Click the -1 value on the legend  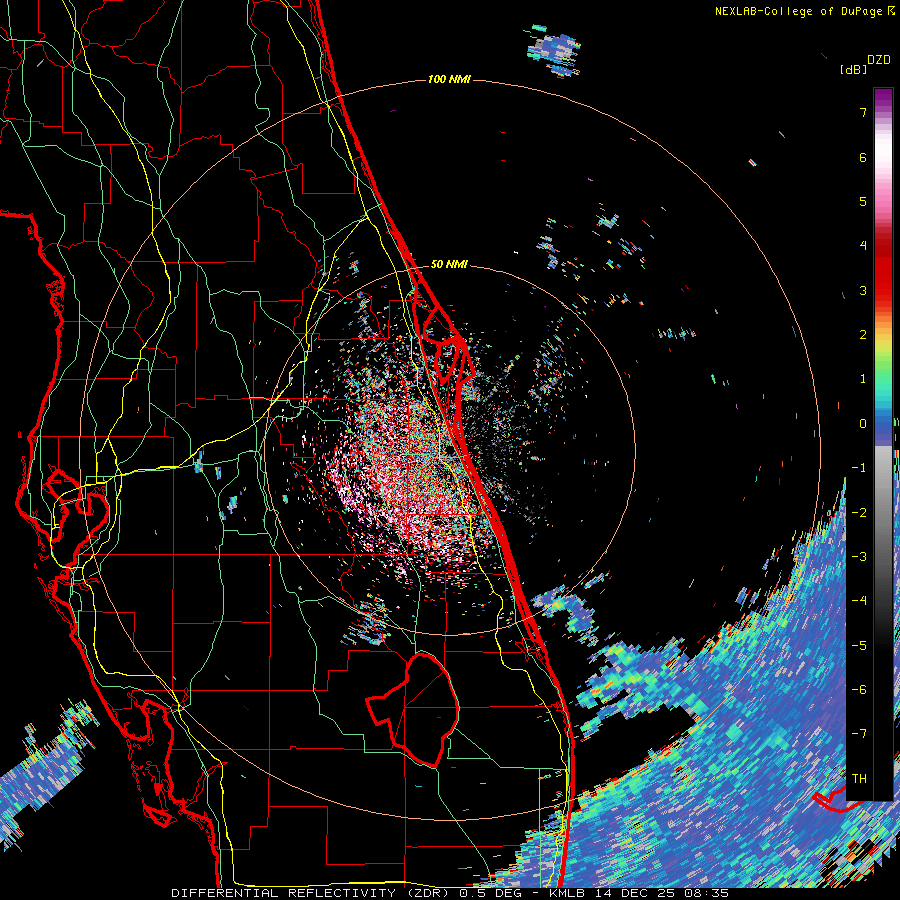click(859, 468)
